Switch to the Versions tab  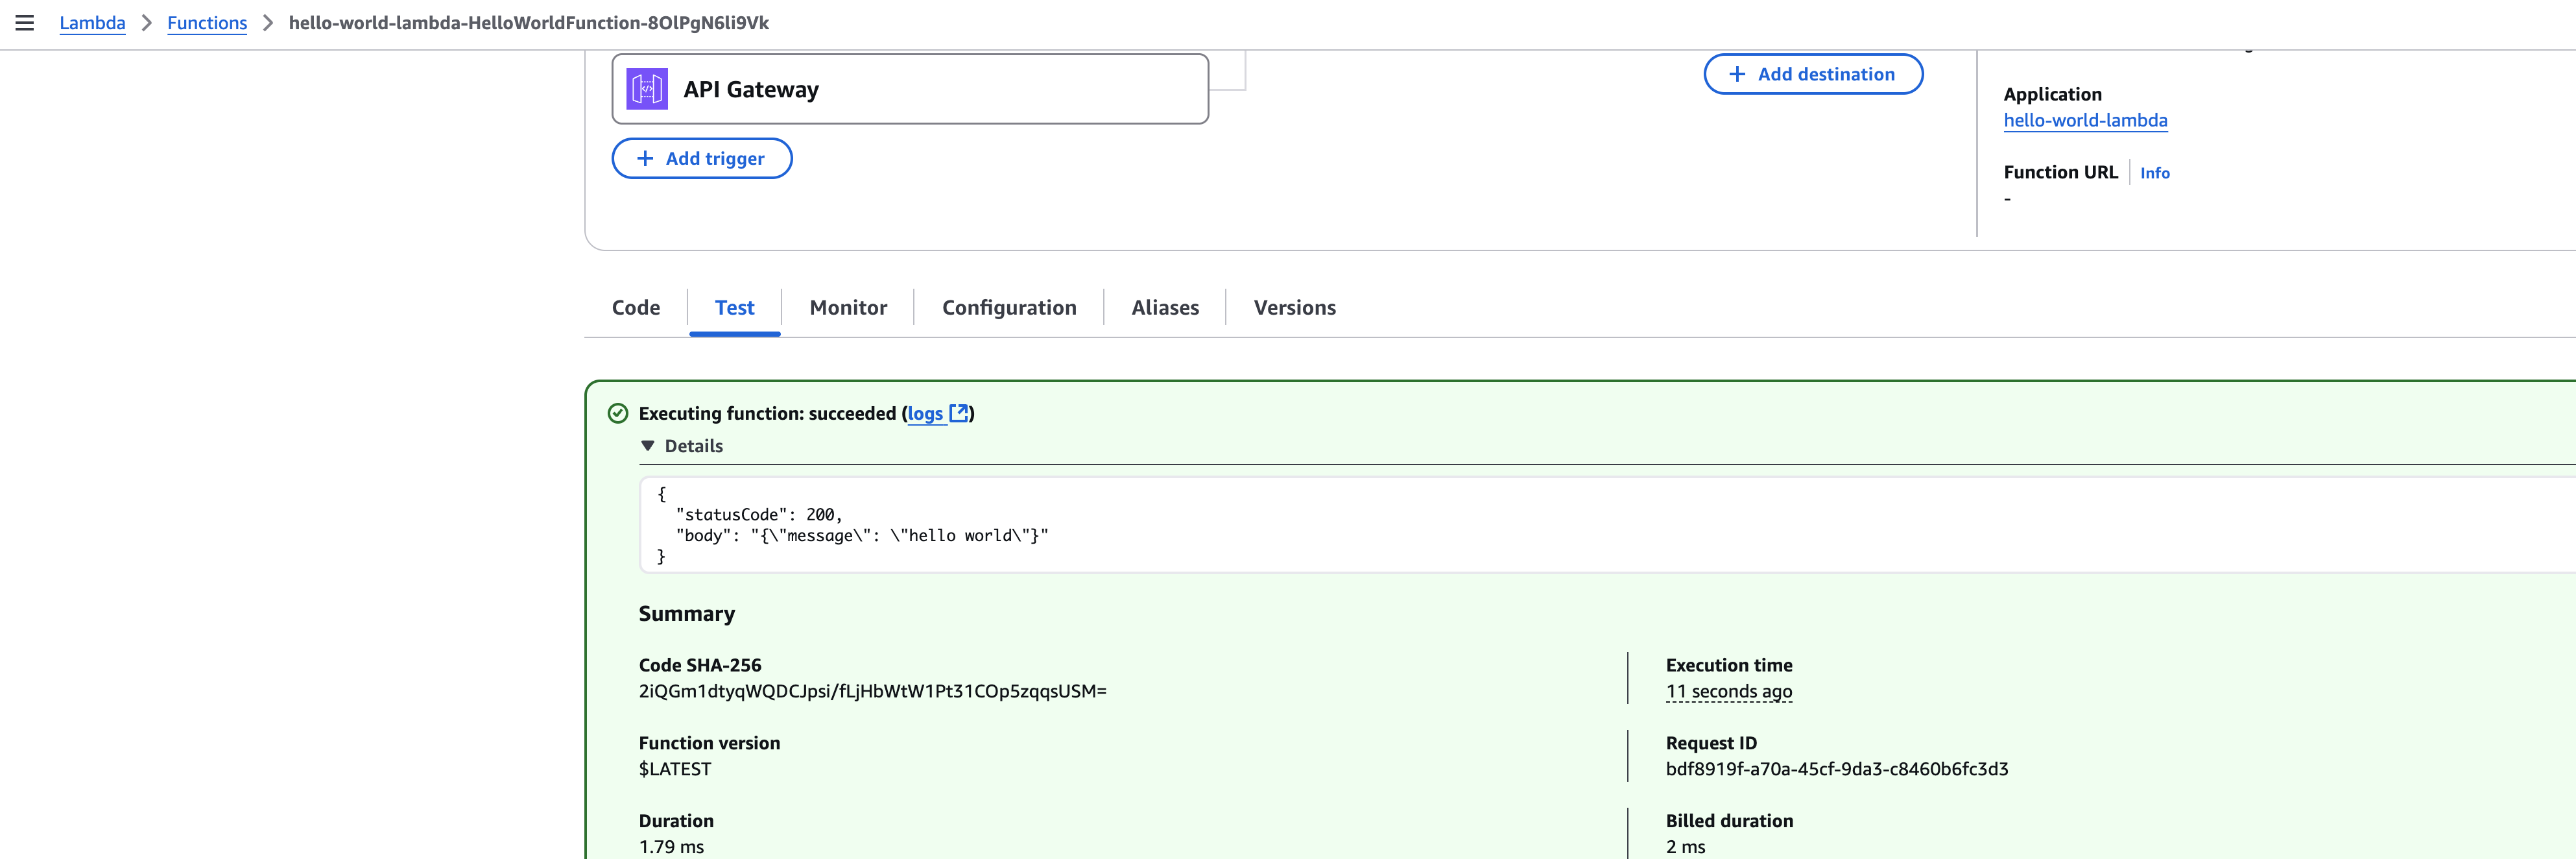pyautogui.click(x=1295, y=307)
